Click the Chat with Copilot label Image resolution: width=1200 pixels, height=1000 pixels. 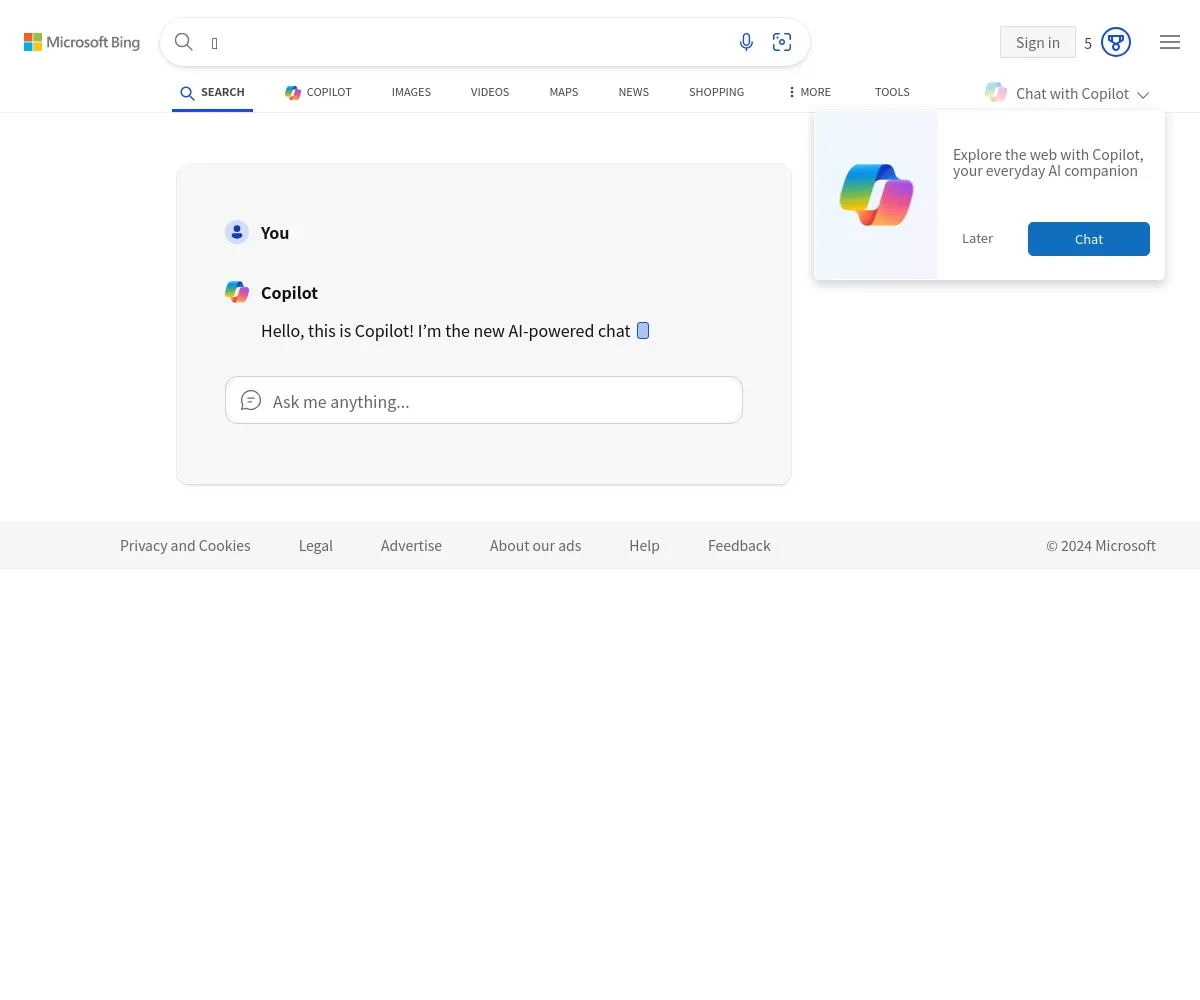coord(1072,93)
